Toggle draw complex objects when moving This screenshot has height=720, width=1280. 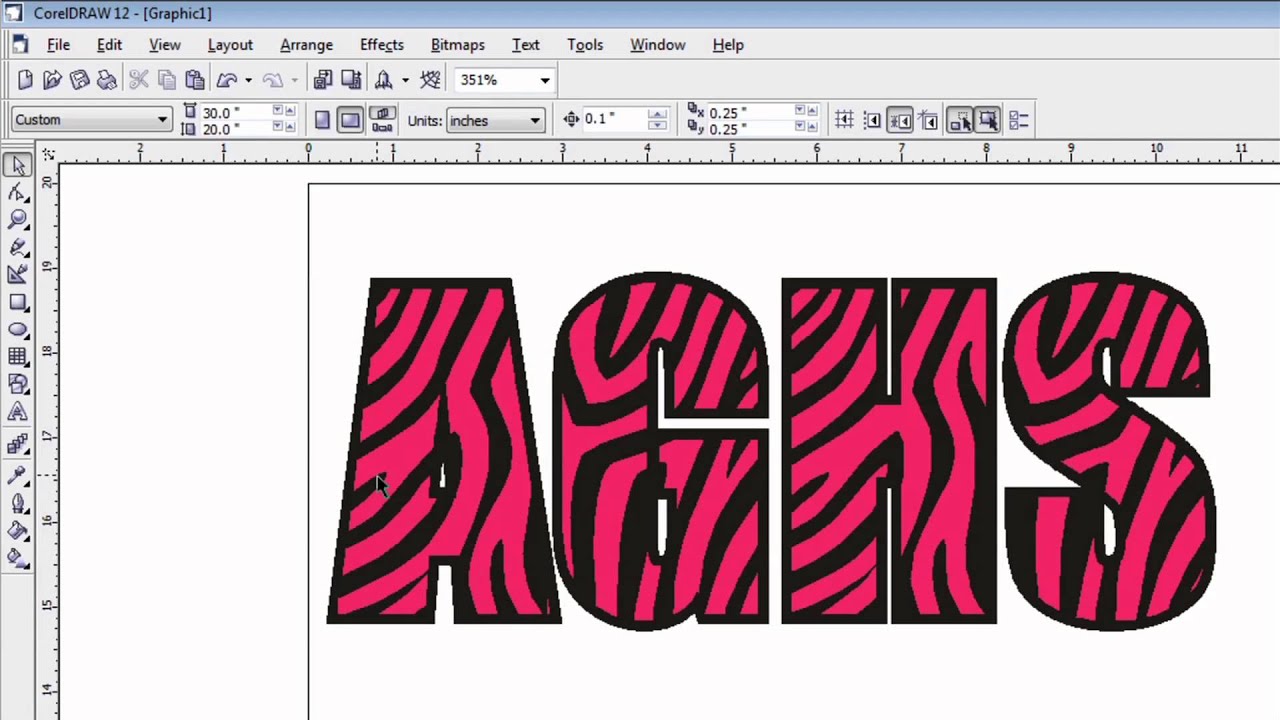960,120
